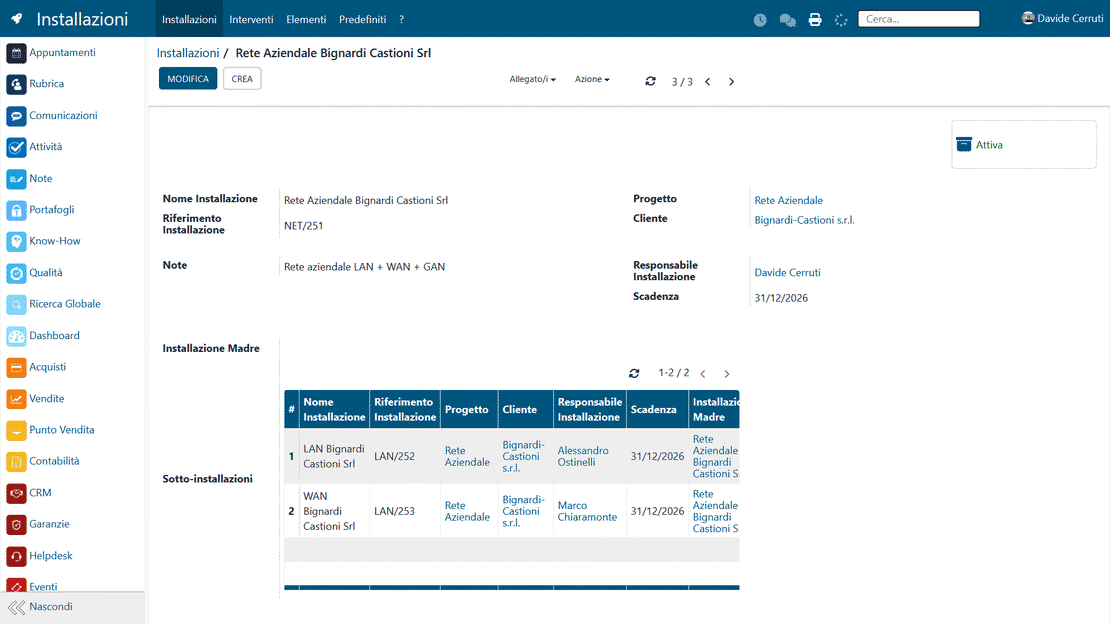Image resolution: width=1110 pixels, height=624 pixels.
Task: Open the Eventi icon
Action: pos(16,586)
